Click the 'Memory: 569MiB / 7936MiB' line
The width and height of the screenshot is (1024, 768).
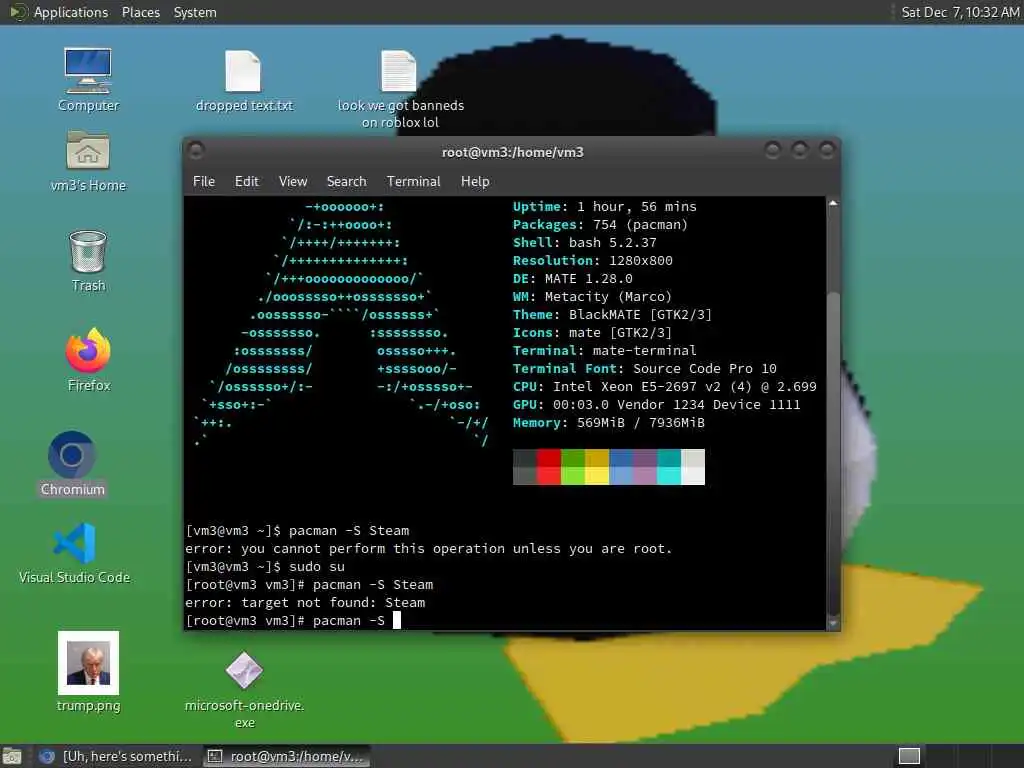[609, 423]
